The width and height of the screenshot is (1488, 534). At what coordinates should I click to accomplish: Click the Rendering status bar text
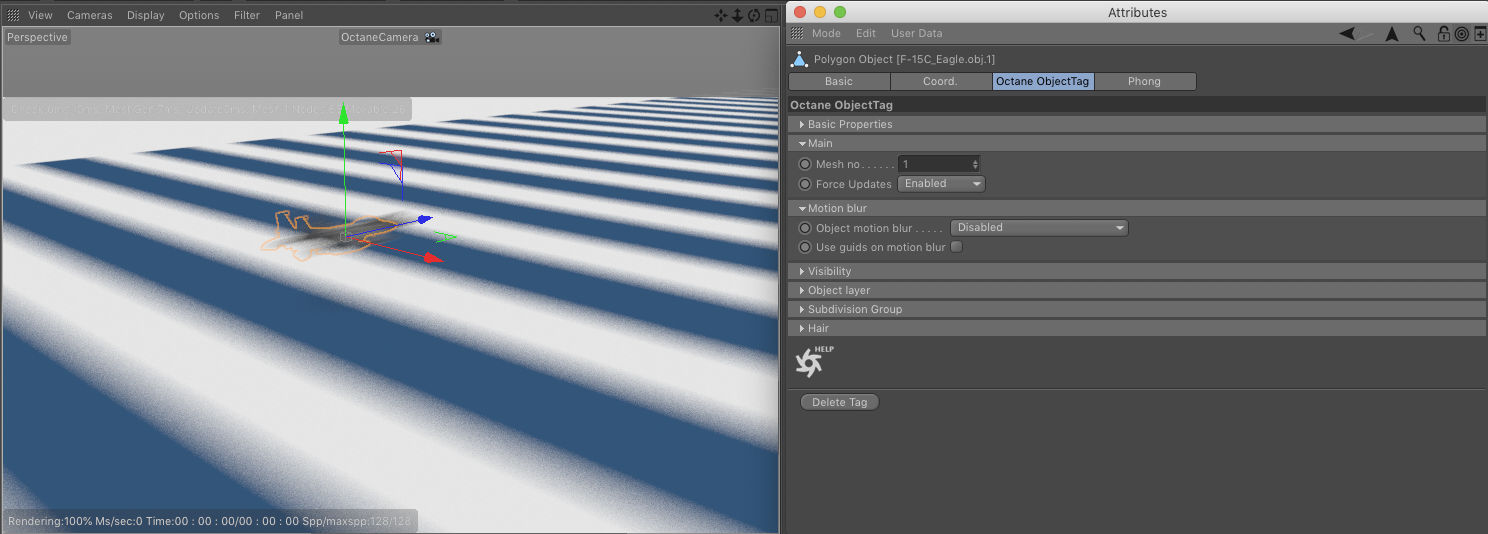(210, 521)
